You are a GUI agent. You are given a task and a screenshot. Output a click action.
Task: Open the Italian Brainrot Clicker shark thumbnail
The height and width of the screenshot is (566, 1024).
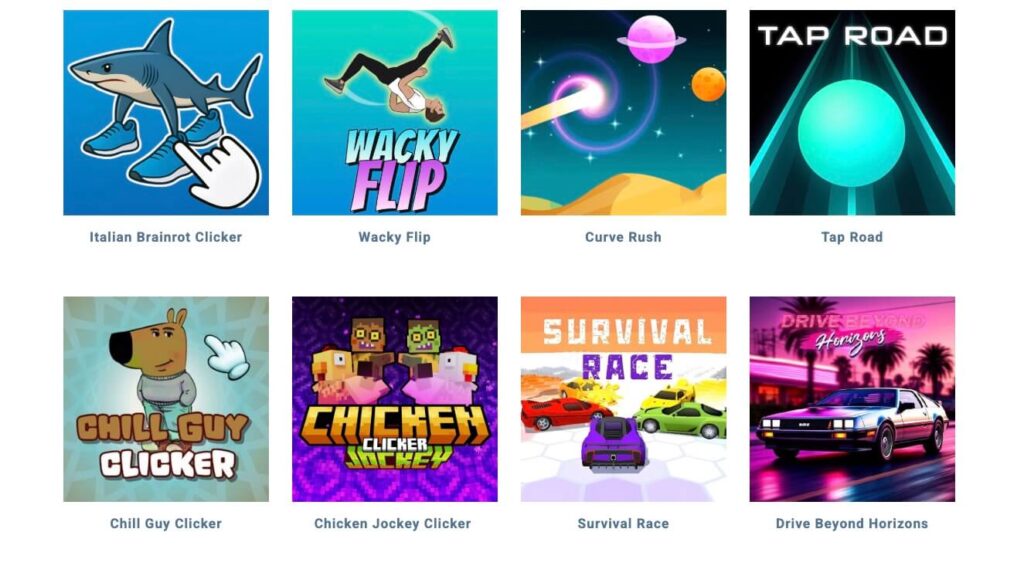pyautogui.click(x=166, y=112)
